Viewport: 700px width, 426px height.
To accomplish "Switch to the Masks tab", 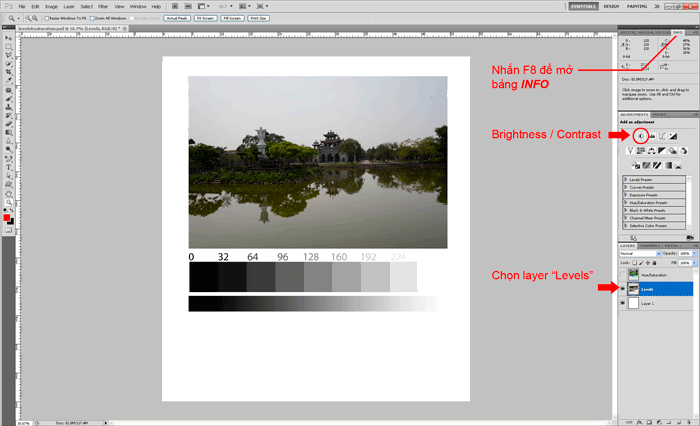I will (x=660, y=114).
